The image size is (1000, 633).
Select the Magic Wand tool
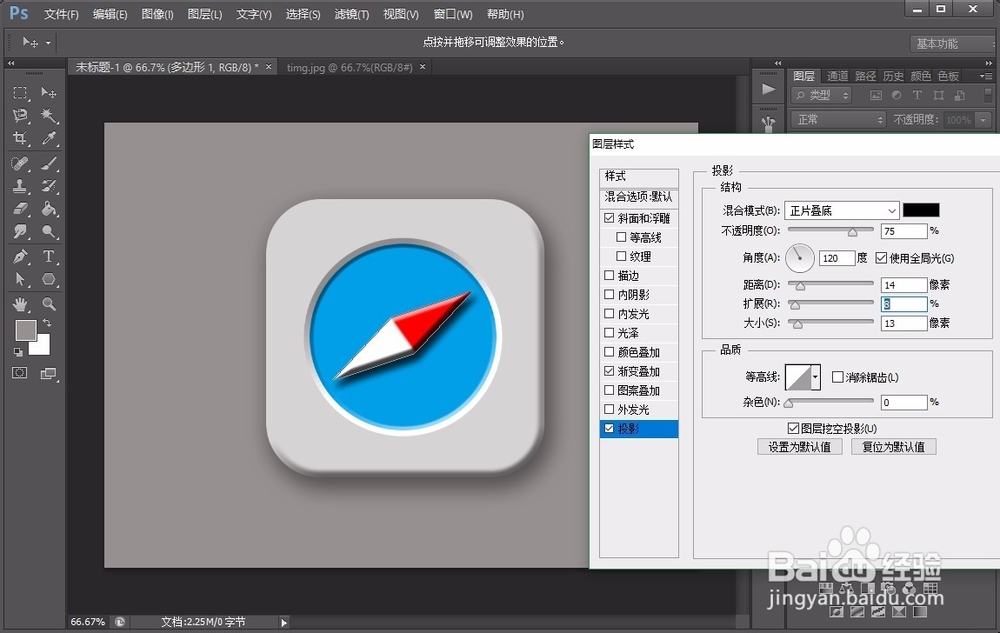pos(49,115)
